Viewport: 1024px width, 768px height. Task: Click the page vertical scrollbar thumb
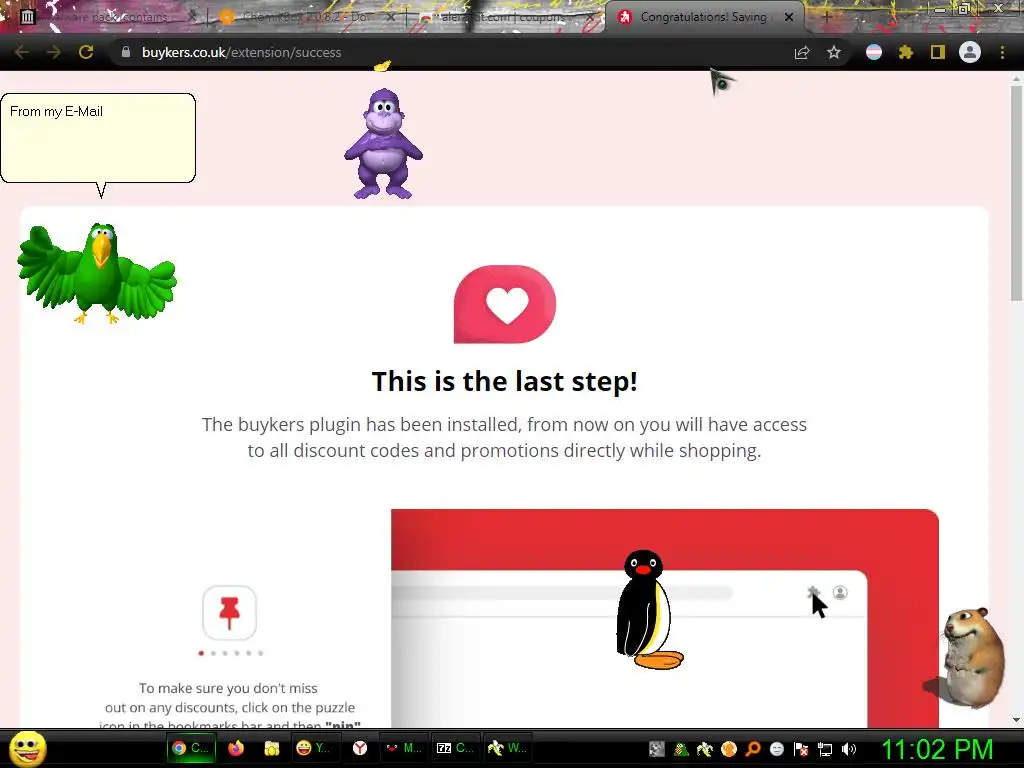tap(1016, 193)
